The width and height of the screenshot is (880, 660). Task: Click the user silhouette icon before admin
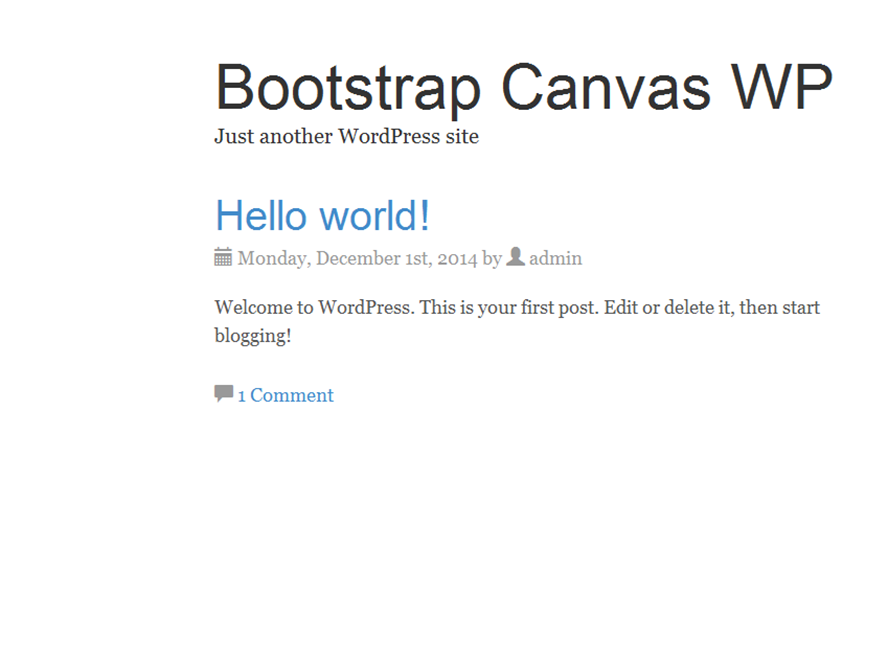tap(514, 256)
